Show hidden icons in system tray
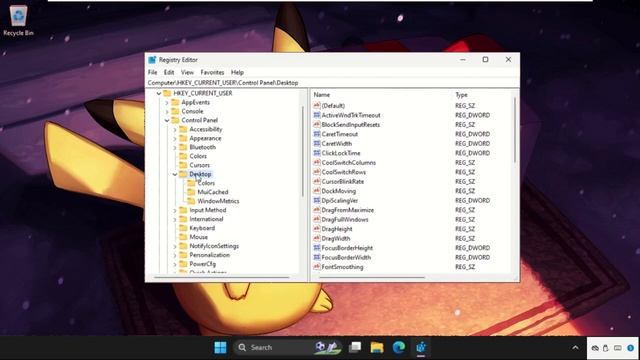The width and height of the screenshot is (640, 360). (575, 348)
